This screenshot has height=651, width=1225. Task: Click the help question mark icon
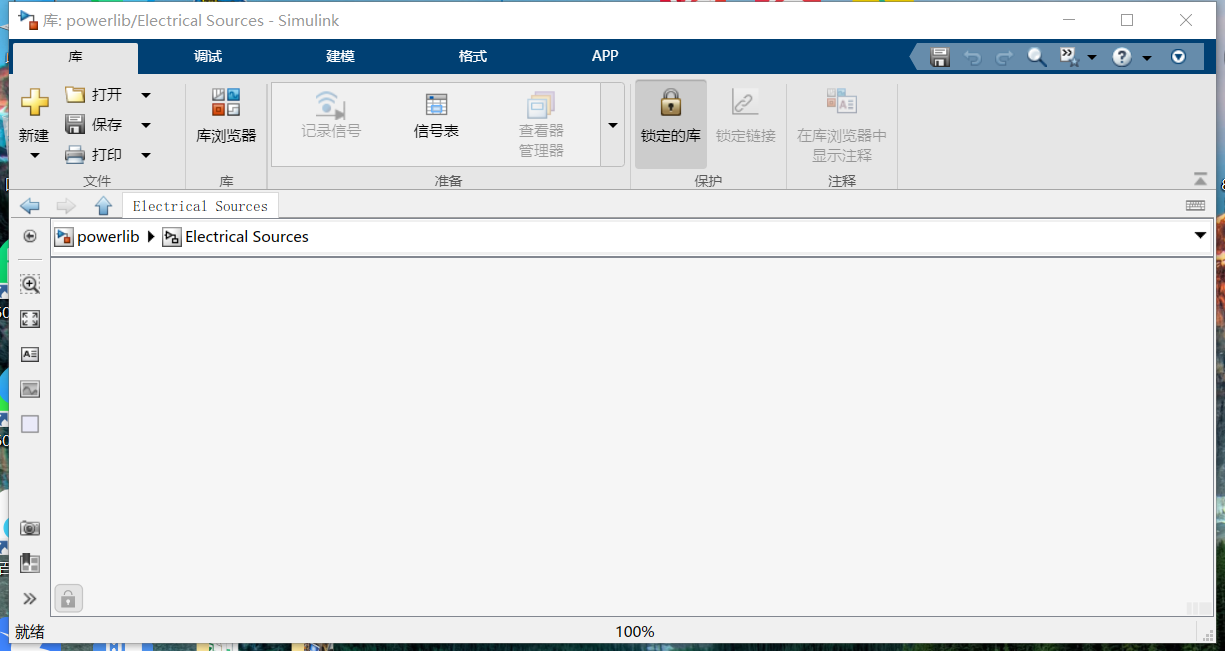pos(1122,57)
